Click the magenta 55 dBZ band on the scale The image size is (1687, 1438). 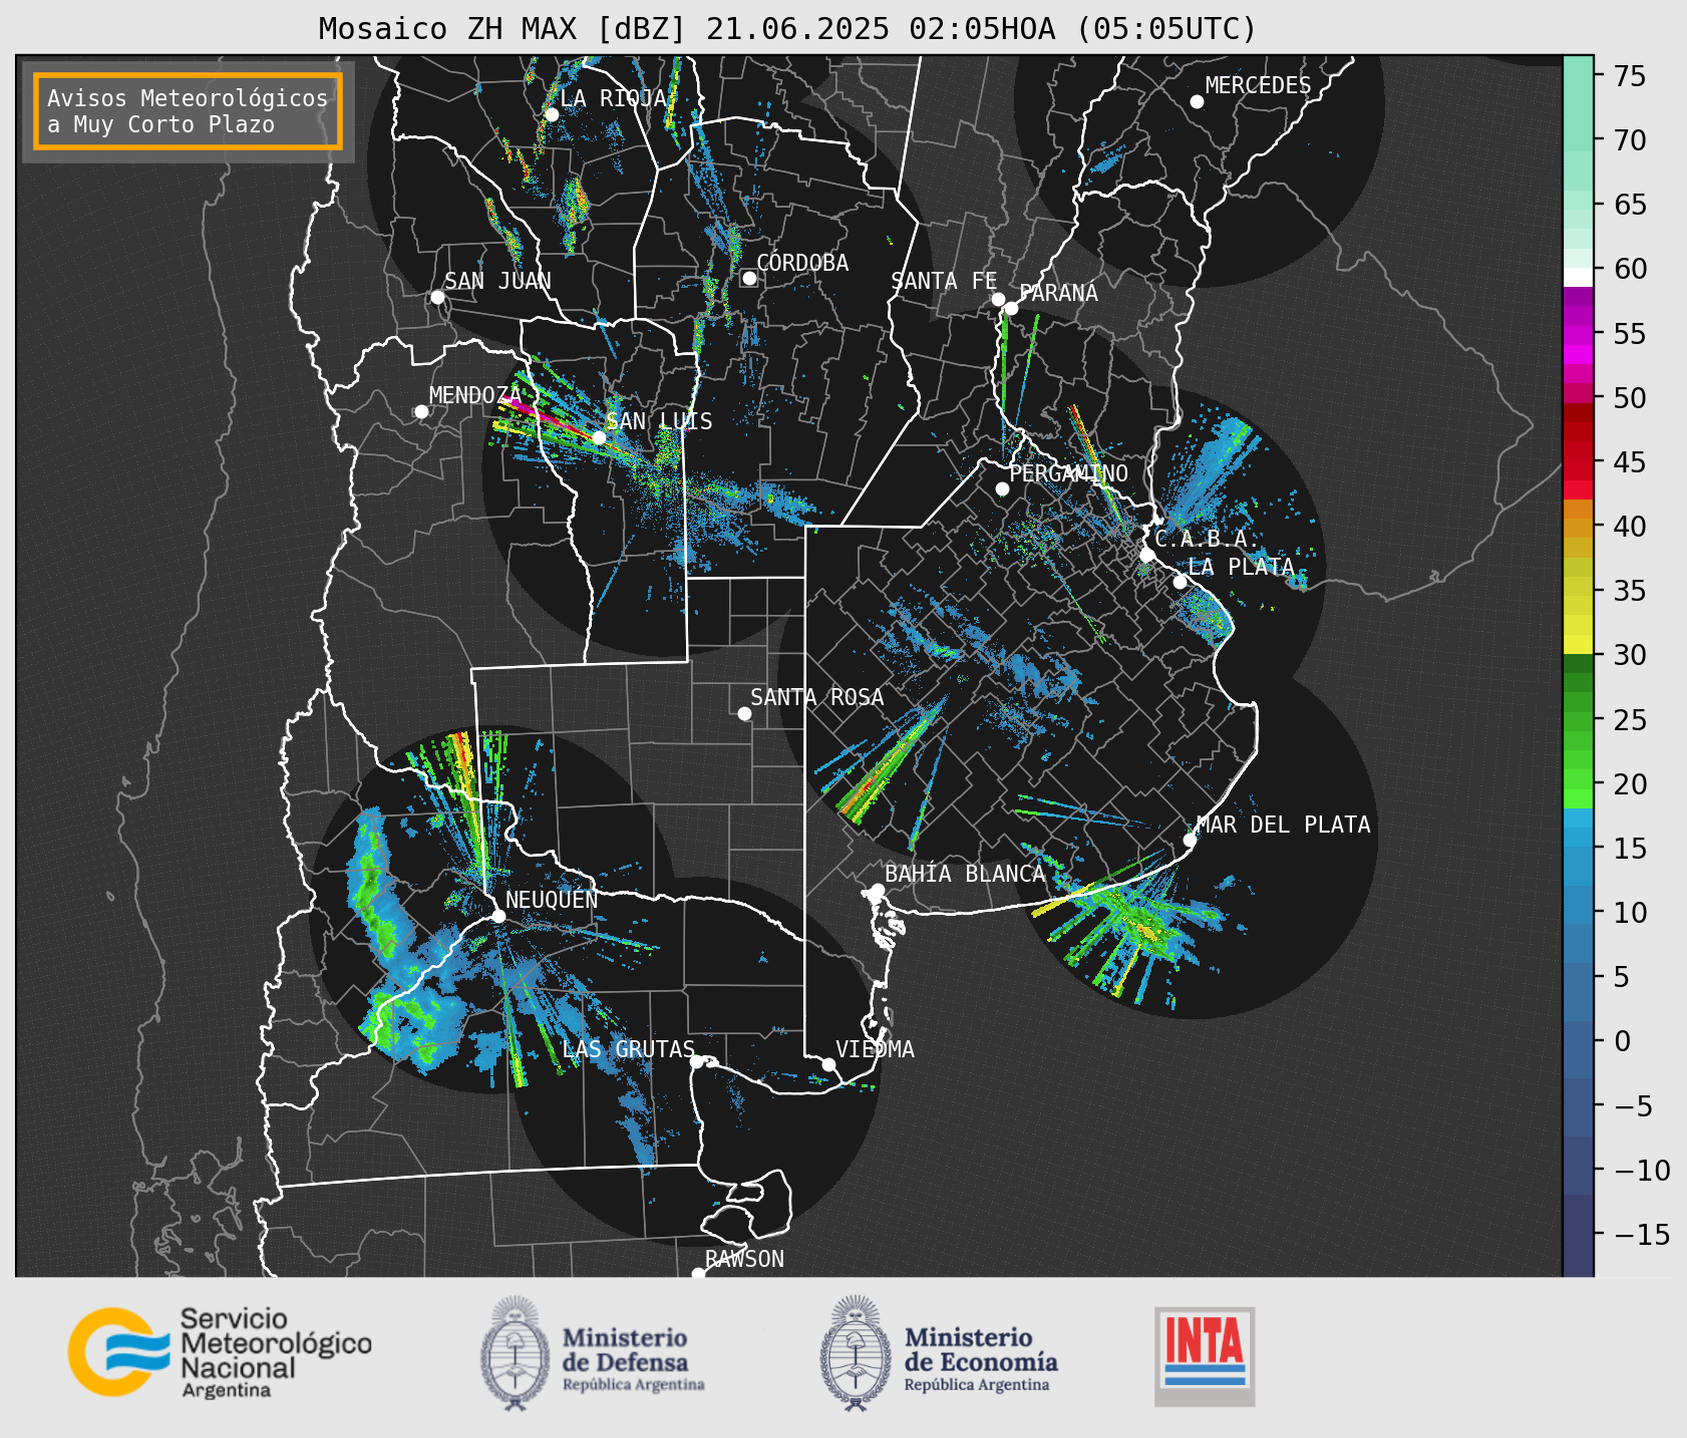(x=1578, y=334)
